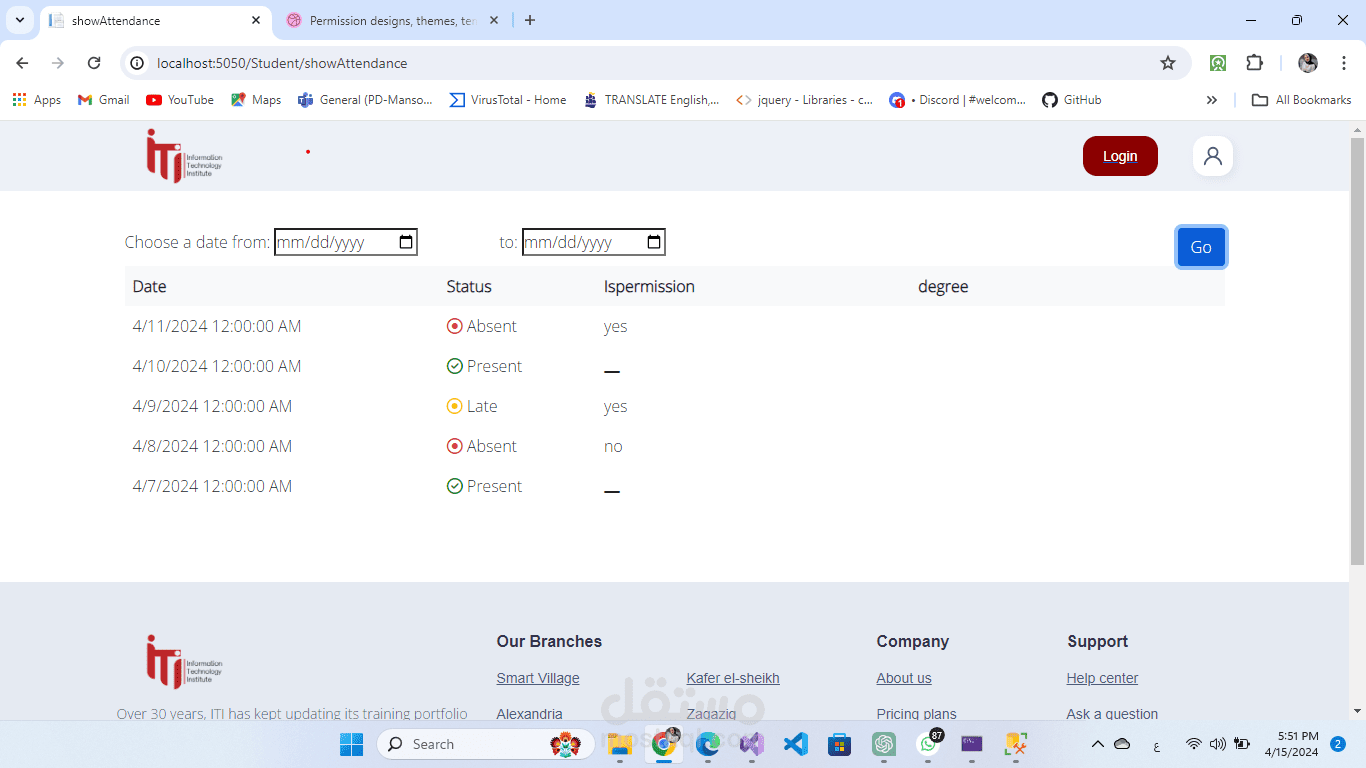Viewport: 1366px width, 768px height.
Task: Click the Go button
Action: click(1201, 247)
